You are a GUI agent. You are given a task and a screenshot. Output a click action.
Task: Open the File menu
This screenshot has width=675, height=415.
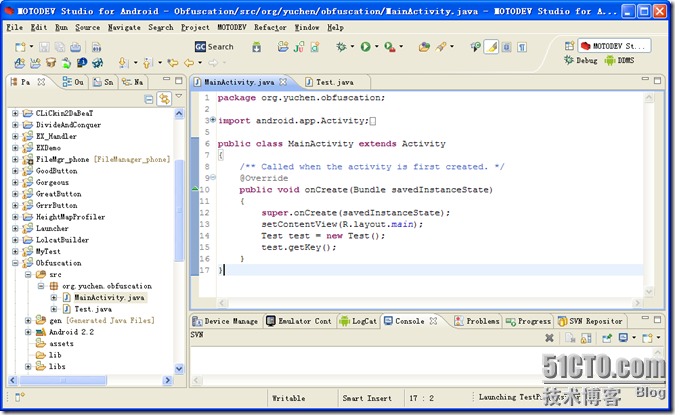point(15,27)
